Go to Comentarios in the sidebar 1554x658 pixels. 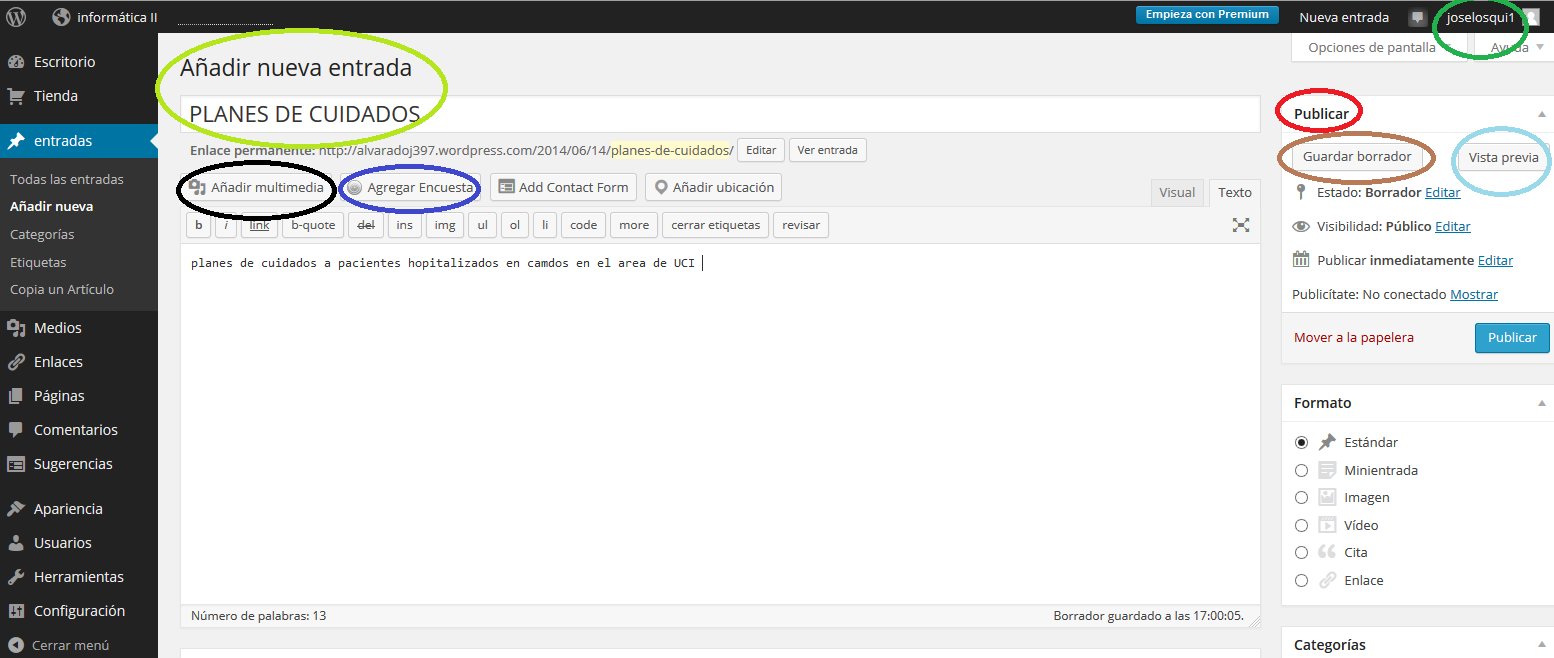(x=75, y=430)
